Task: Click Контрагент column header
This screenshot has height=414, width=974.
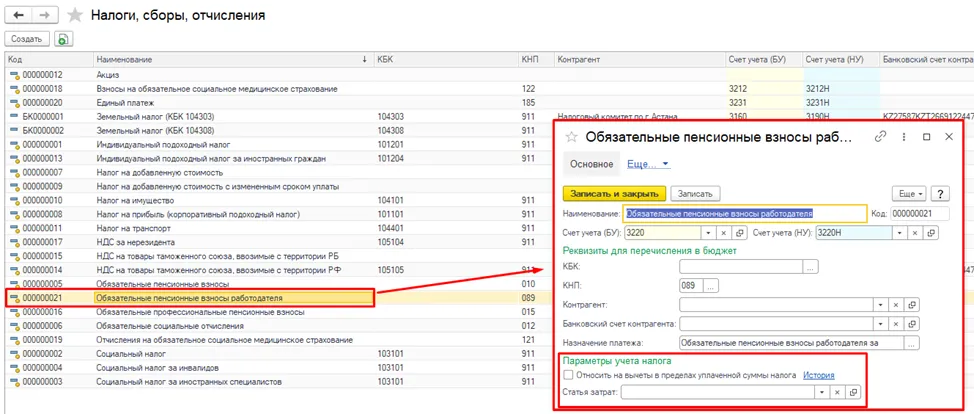Action: (639, 59)
